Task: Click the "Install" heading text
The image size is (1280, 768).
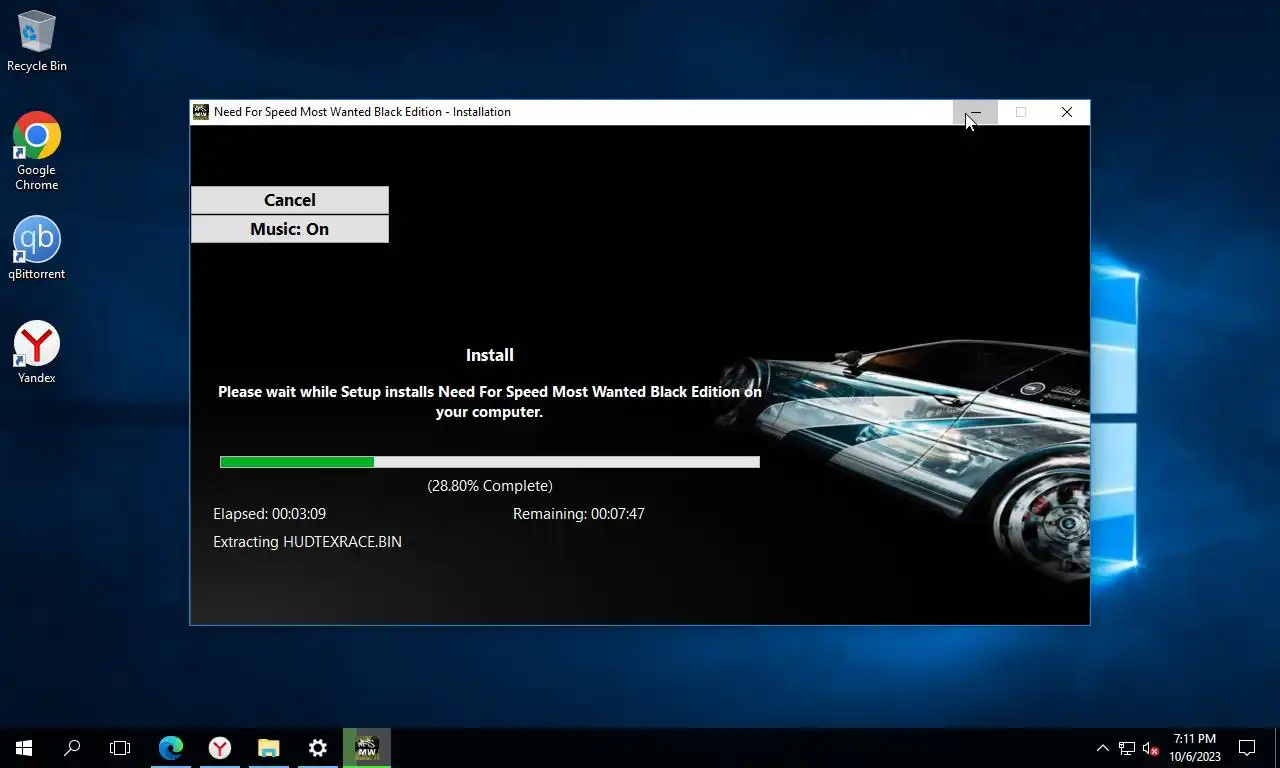Action: tap(490, 355)
